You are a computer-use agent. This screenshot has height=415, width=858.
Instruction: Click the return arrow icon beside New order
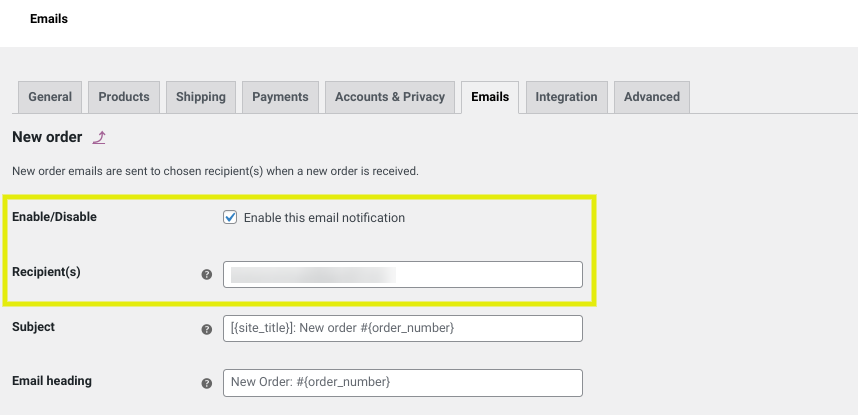pyautogui.click(x=98, y=137)
